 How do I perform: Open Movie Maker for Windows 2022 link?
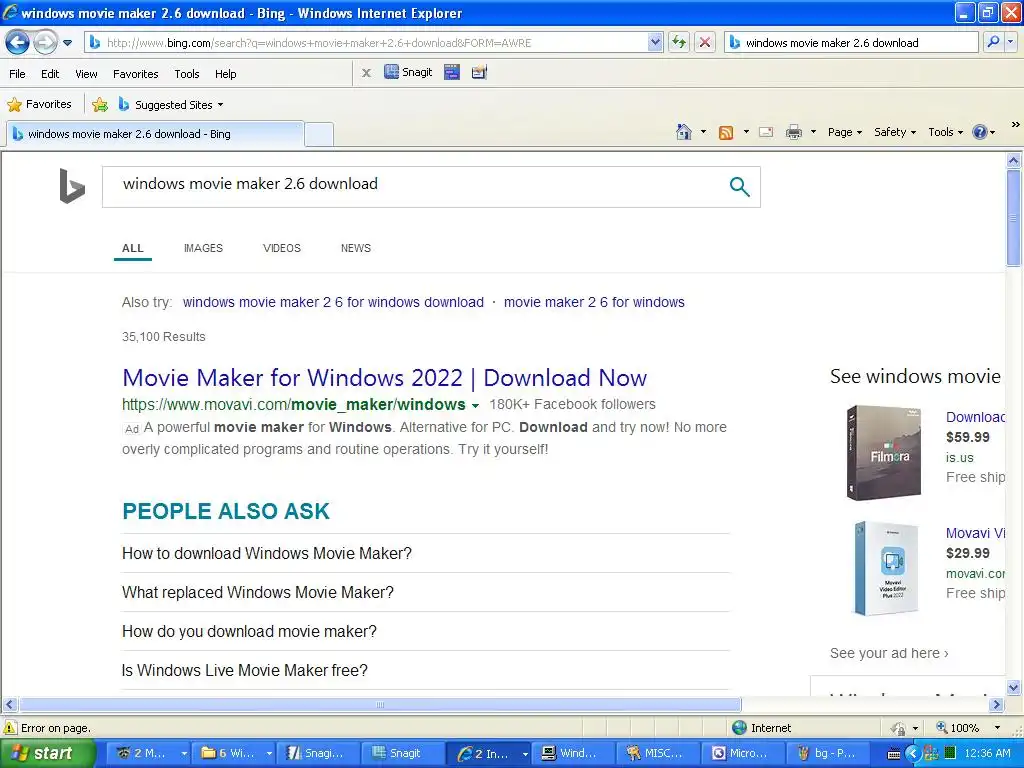(x=385, y=377)
